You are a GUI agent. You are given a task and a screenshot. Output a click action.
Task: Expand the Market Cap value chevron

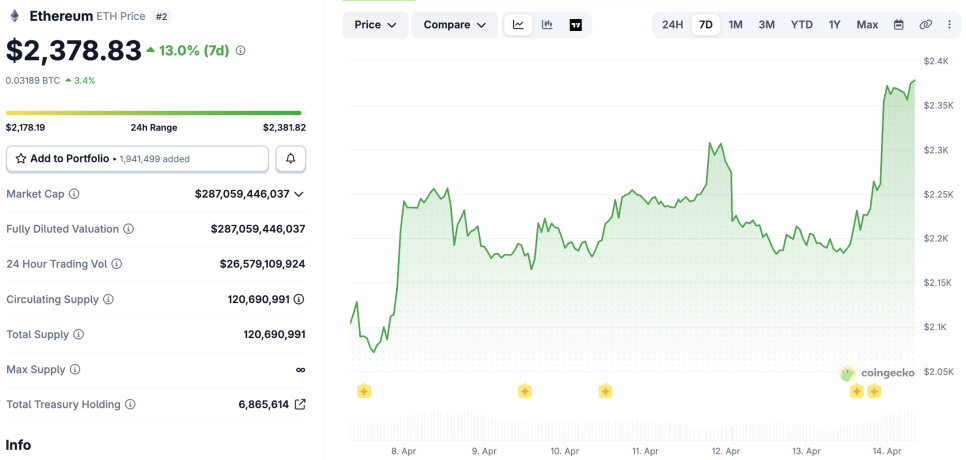pyautogui.click(x=299, y=194)
